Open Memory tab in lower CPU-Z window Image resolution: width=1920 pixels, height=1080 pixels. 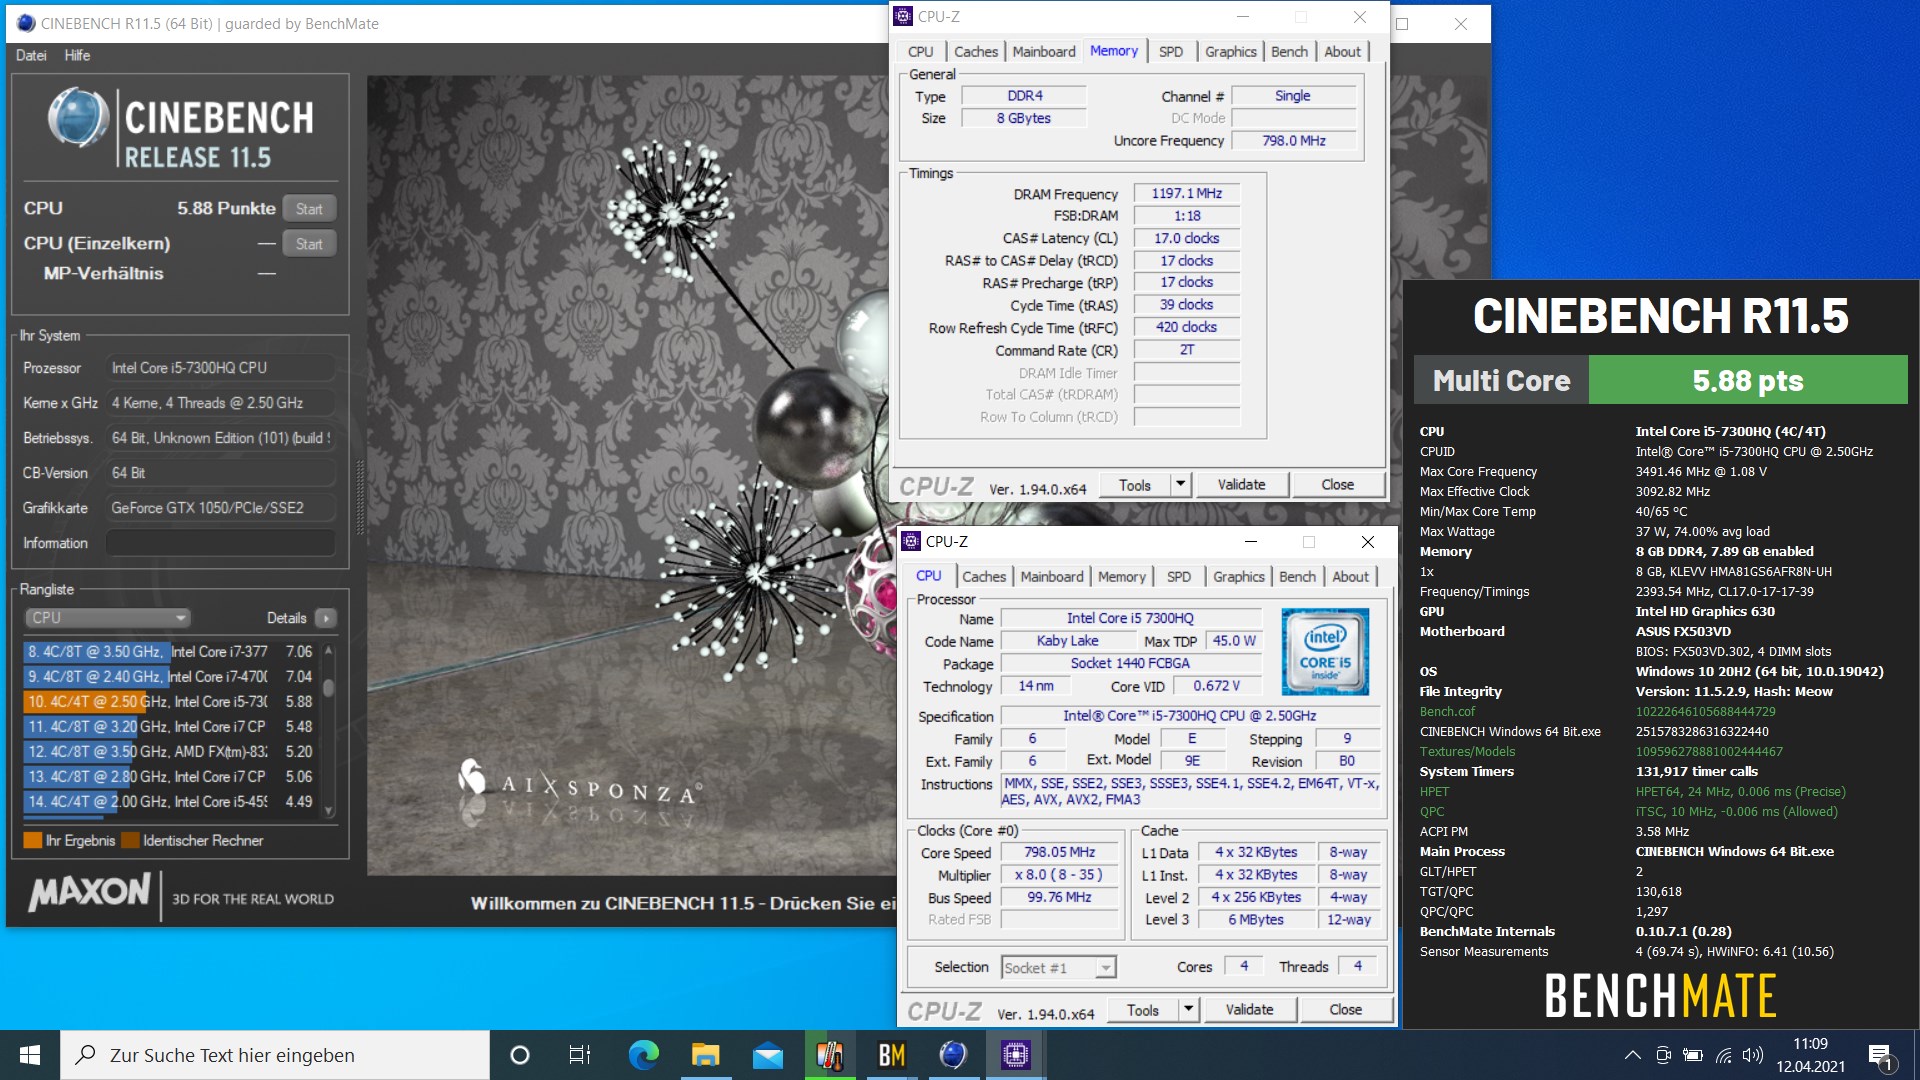(x=1121, y=577)
